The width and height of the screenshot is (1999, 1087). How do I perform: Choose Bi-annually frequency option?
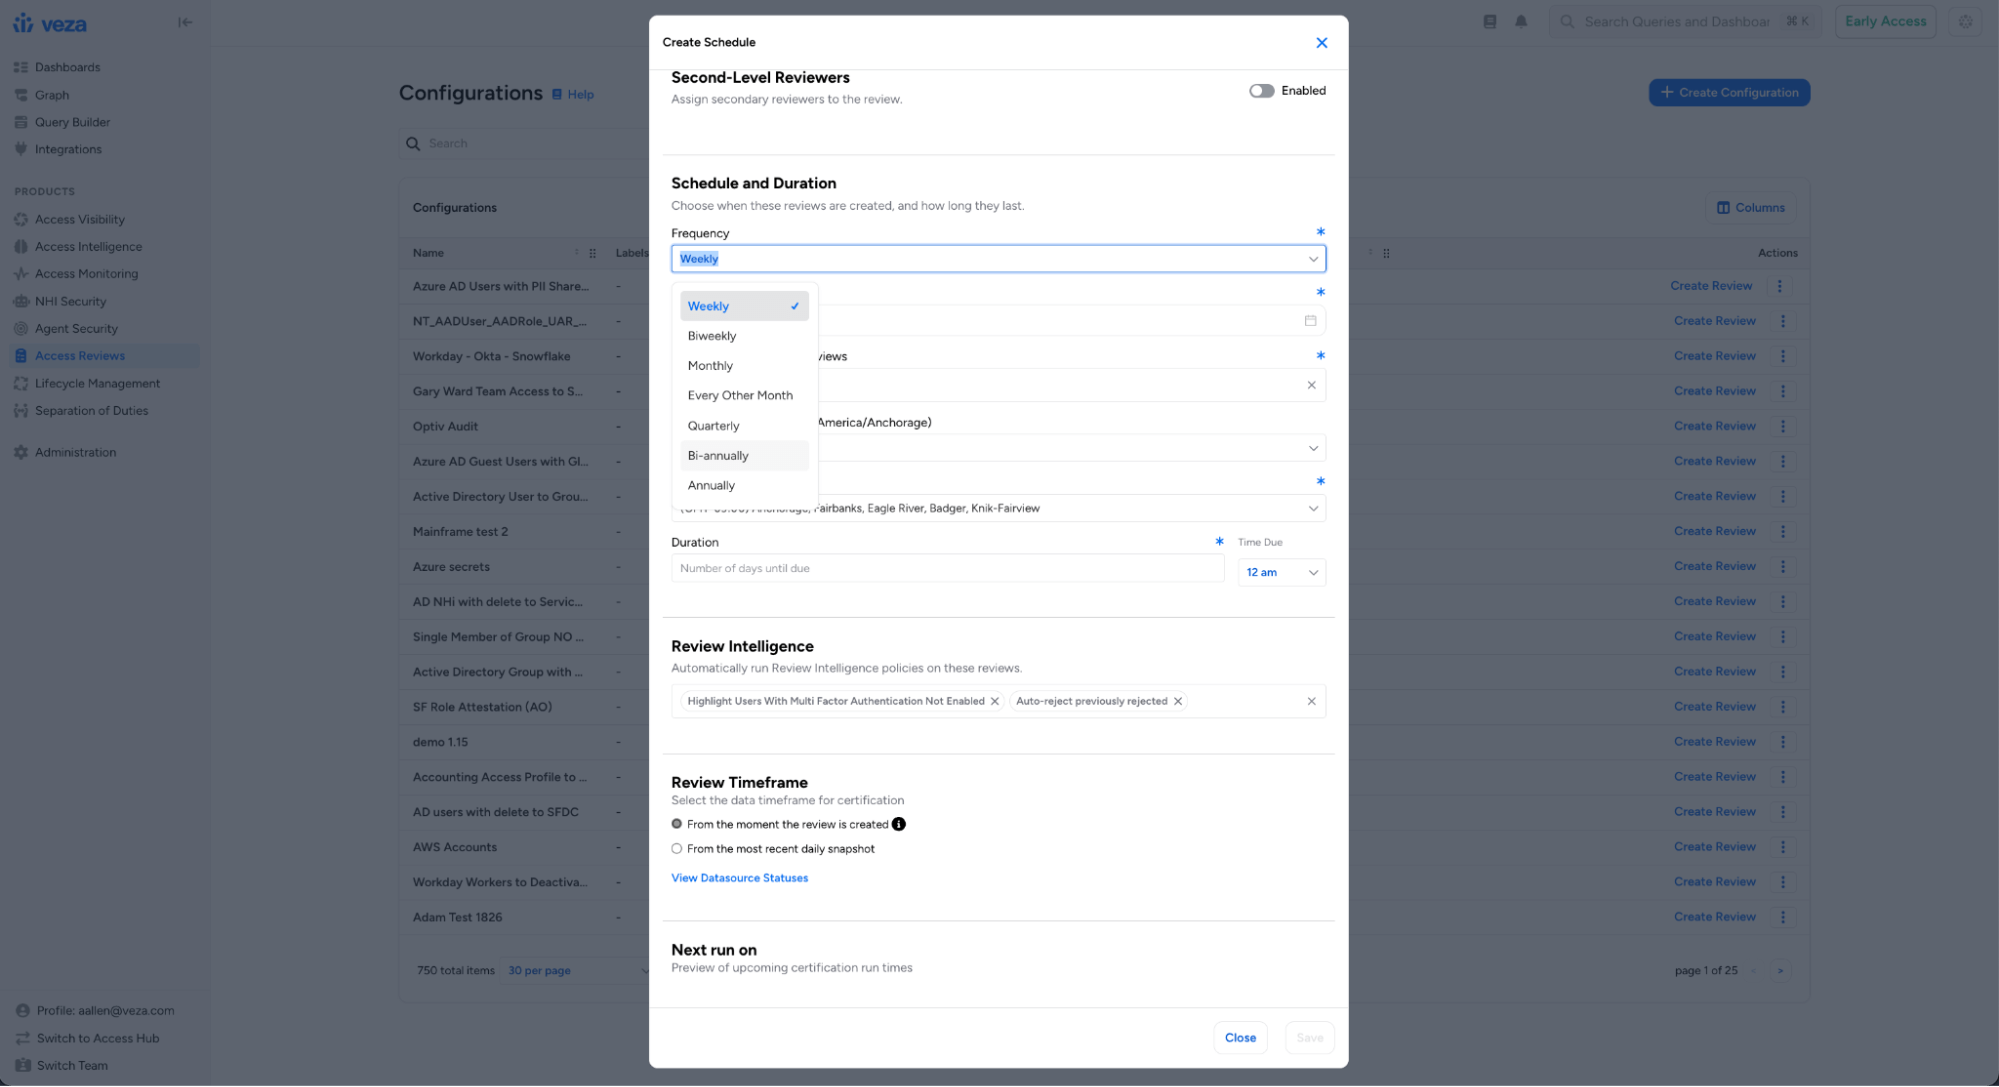[x=718, y=456]
